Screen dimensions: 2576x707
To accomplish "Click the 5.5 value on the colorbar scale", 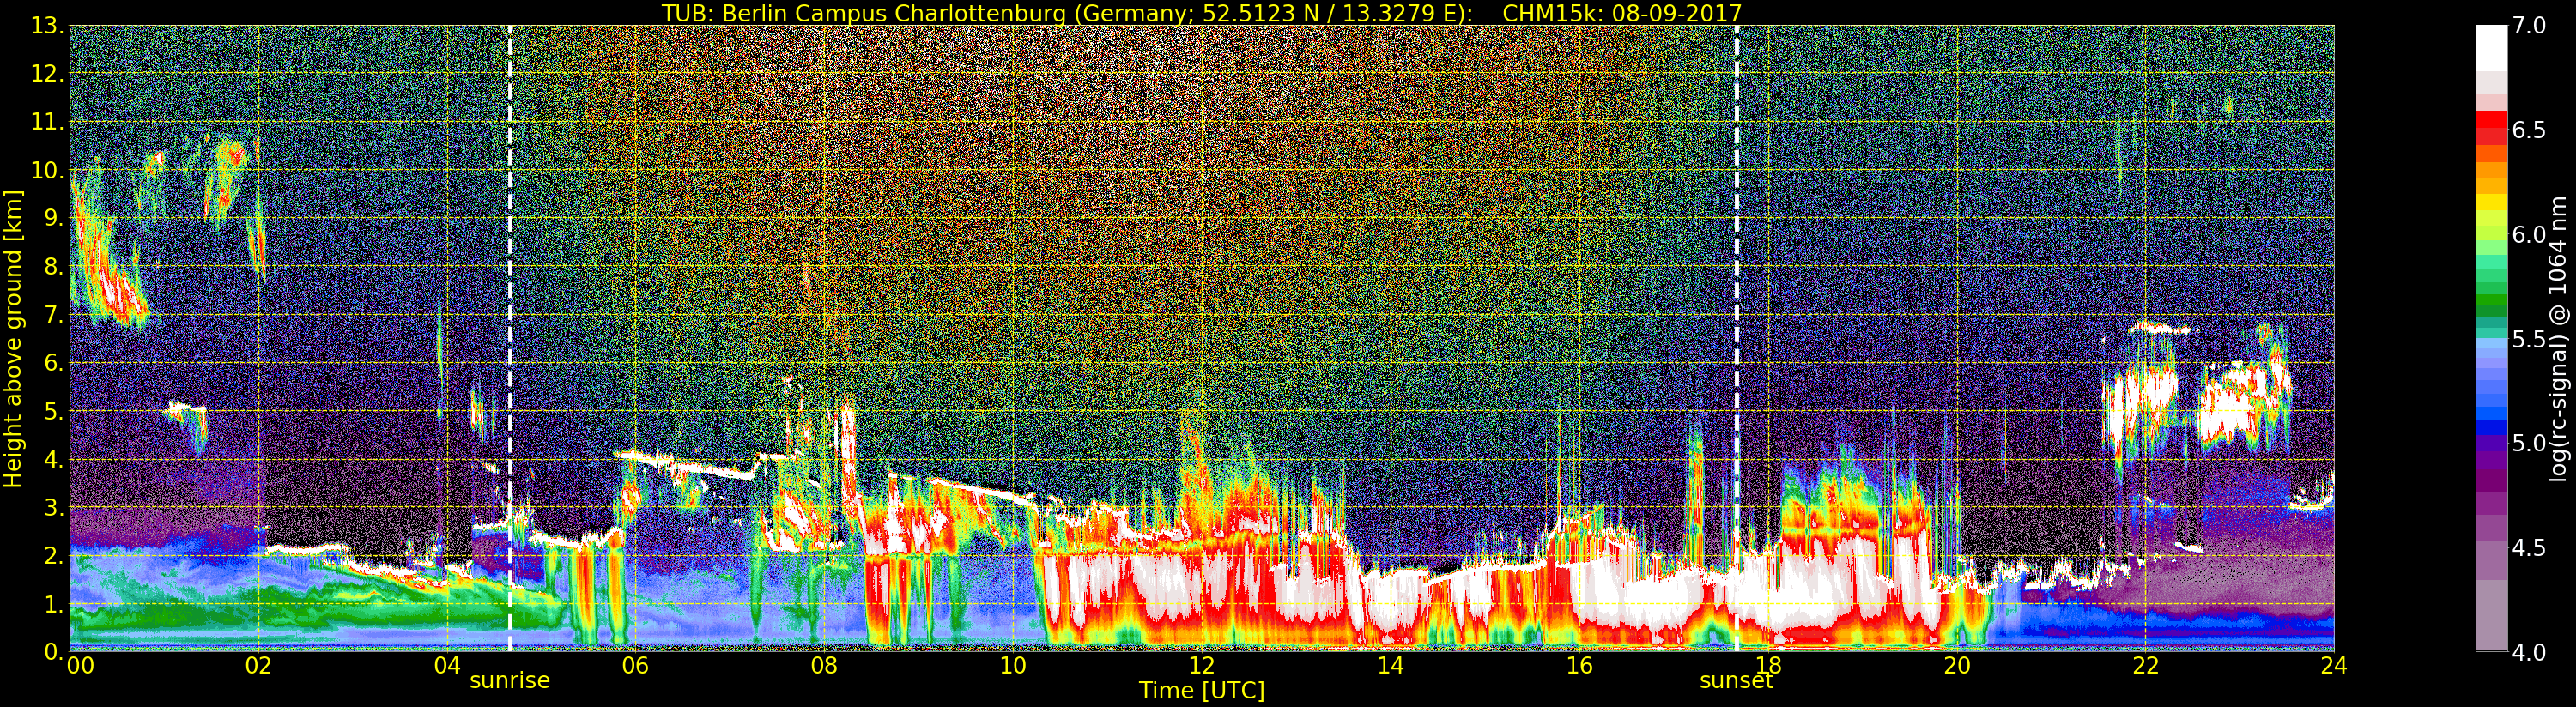I will (2529, 339).
